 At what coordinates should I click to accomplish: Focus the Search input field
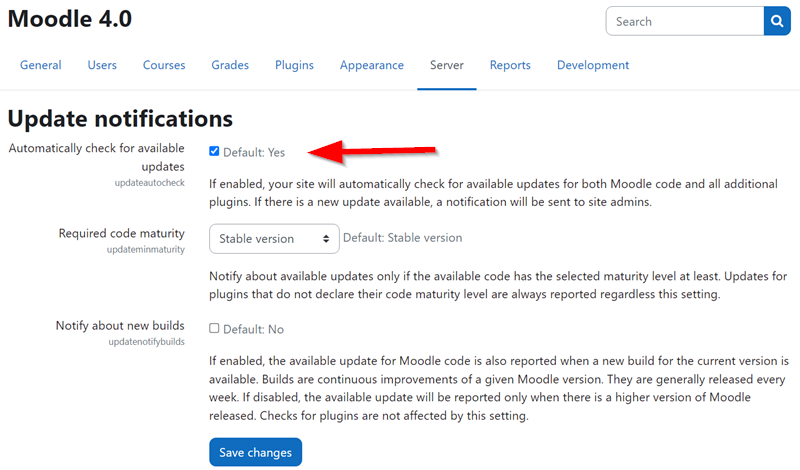[685, 21]
